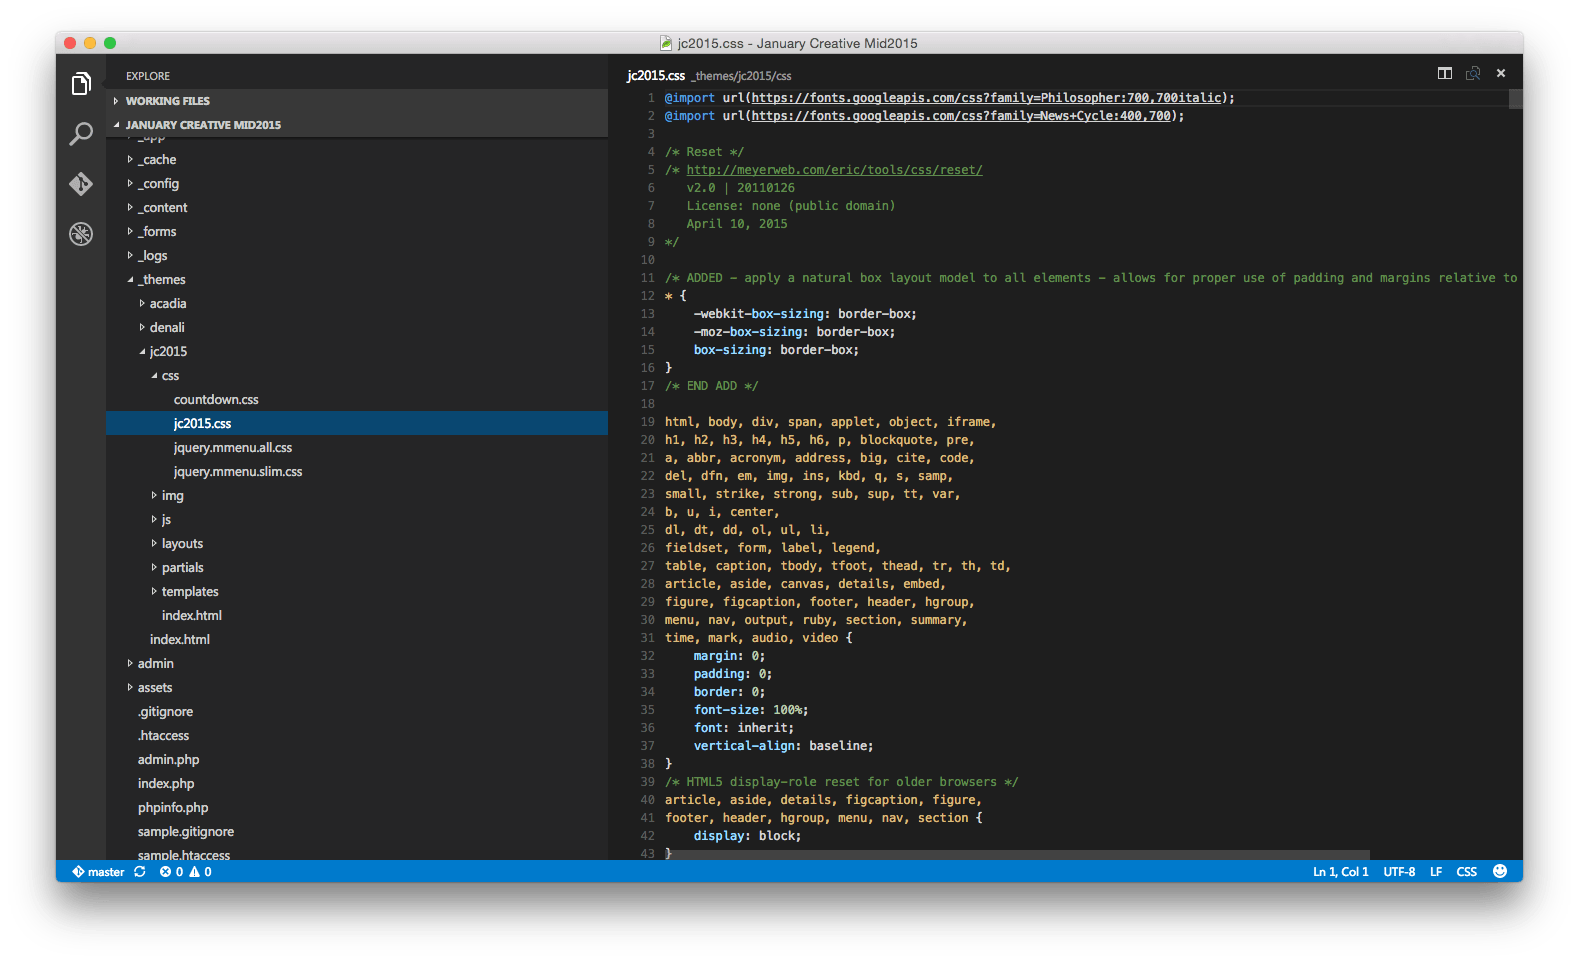Open the Explorer view in activity bar
This screenshot has height=962, width=1579.
81,84
